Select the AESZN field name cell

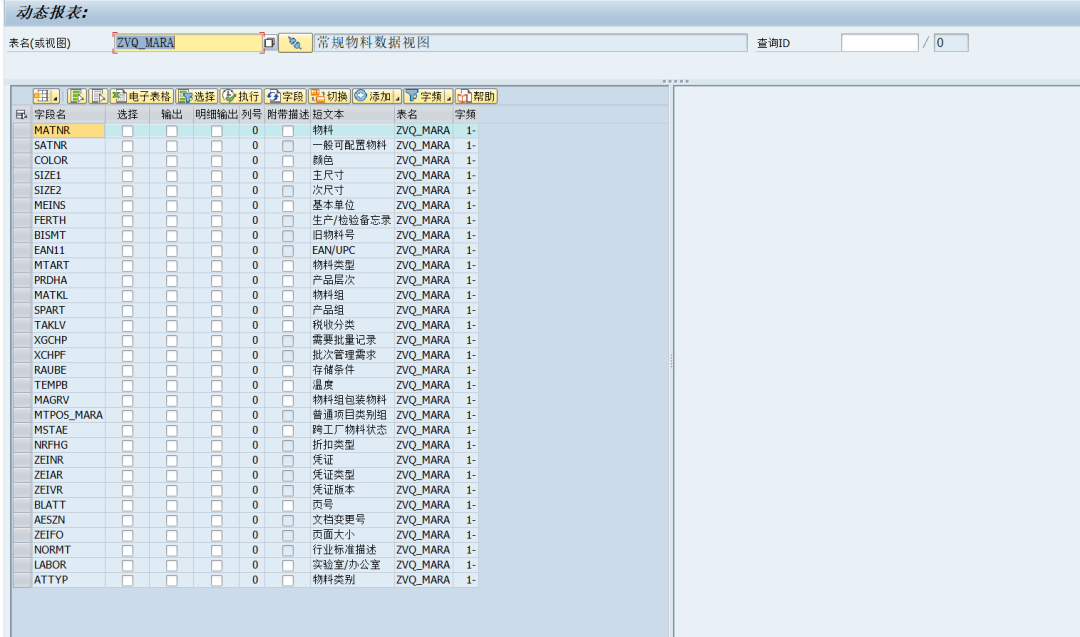[x=68, y=520]
